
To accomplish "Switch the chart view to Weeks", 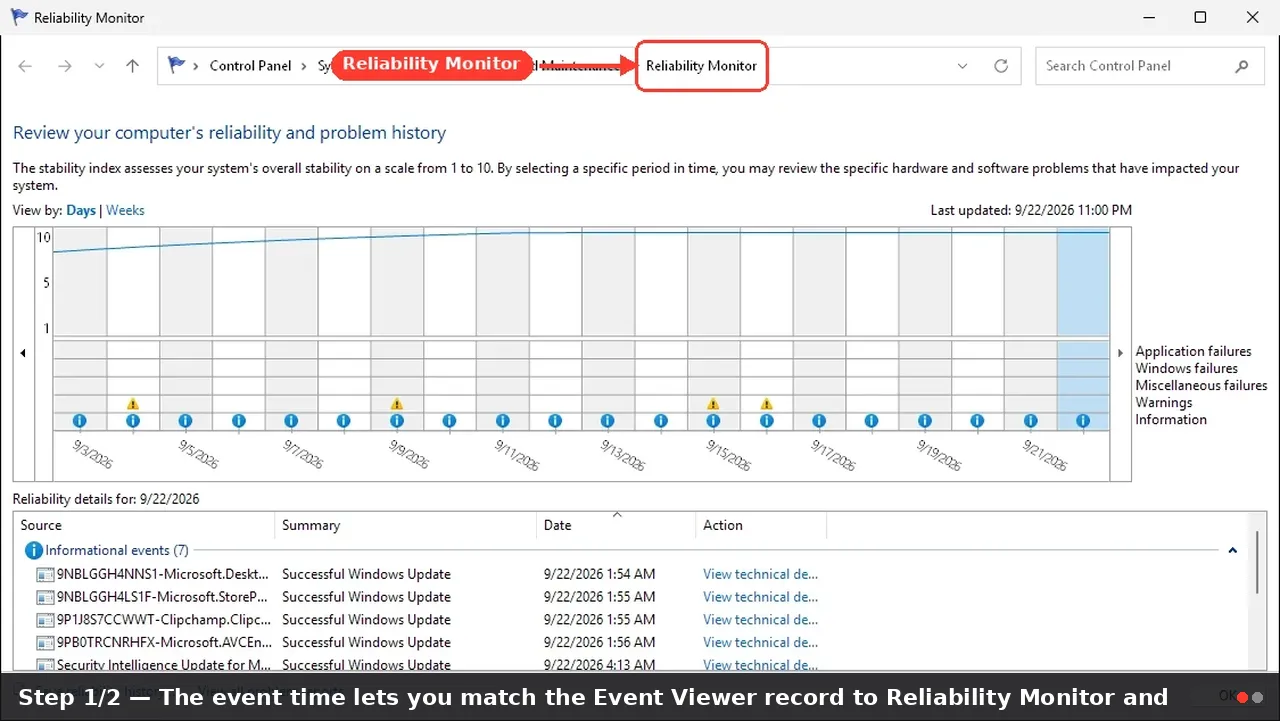I will (x=125, y=210).
